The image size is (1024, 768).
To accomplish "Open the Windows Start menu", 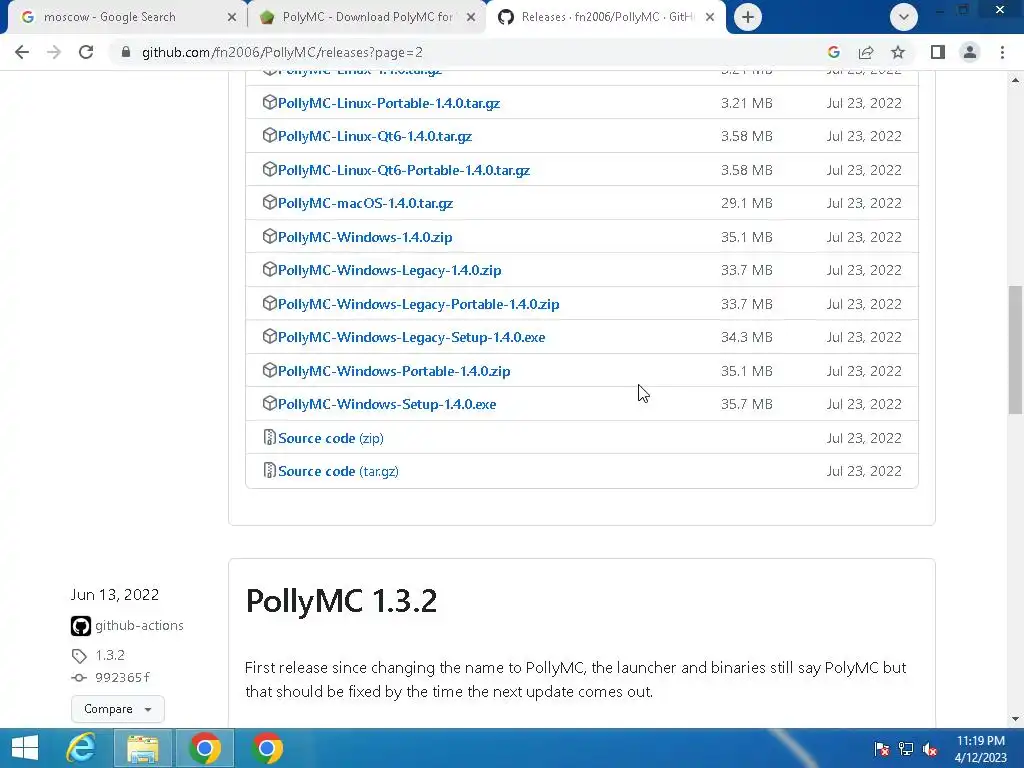I will (x=25, y=748).
